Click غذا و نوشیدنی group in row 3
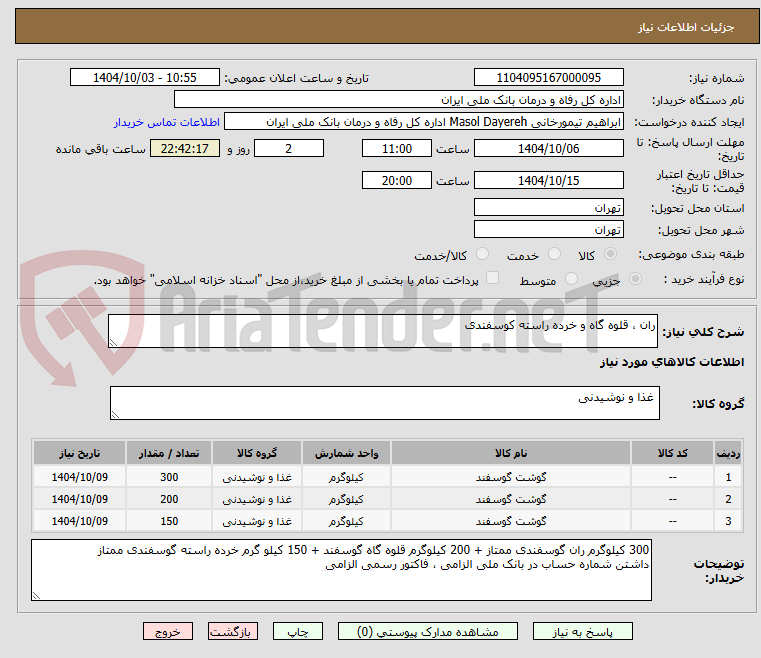Image resolution: width=761 pixels, height=658 pixels. click(x=257, y=521)
